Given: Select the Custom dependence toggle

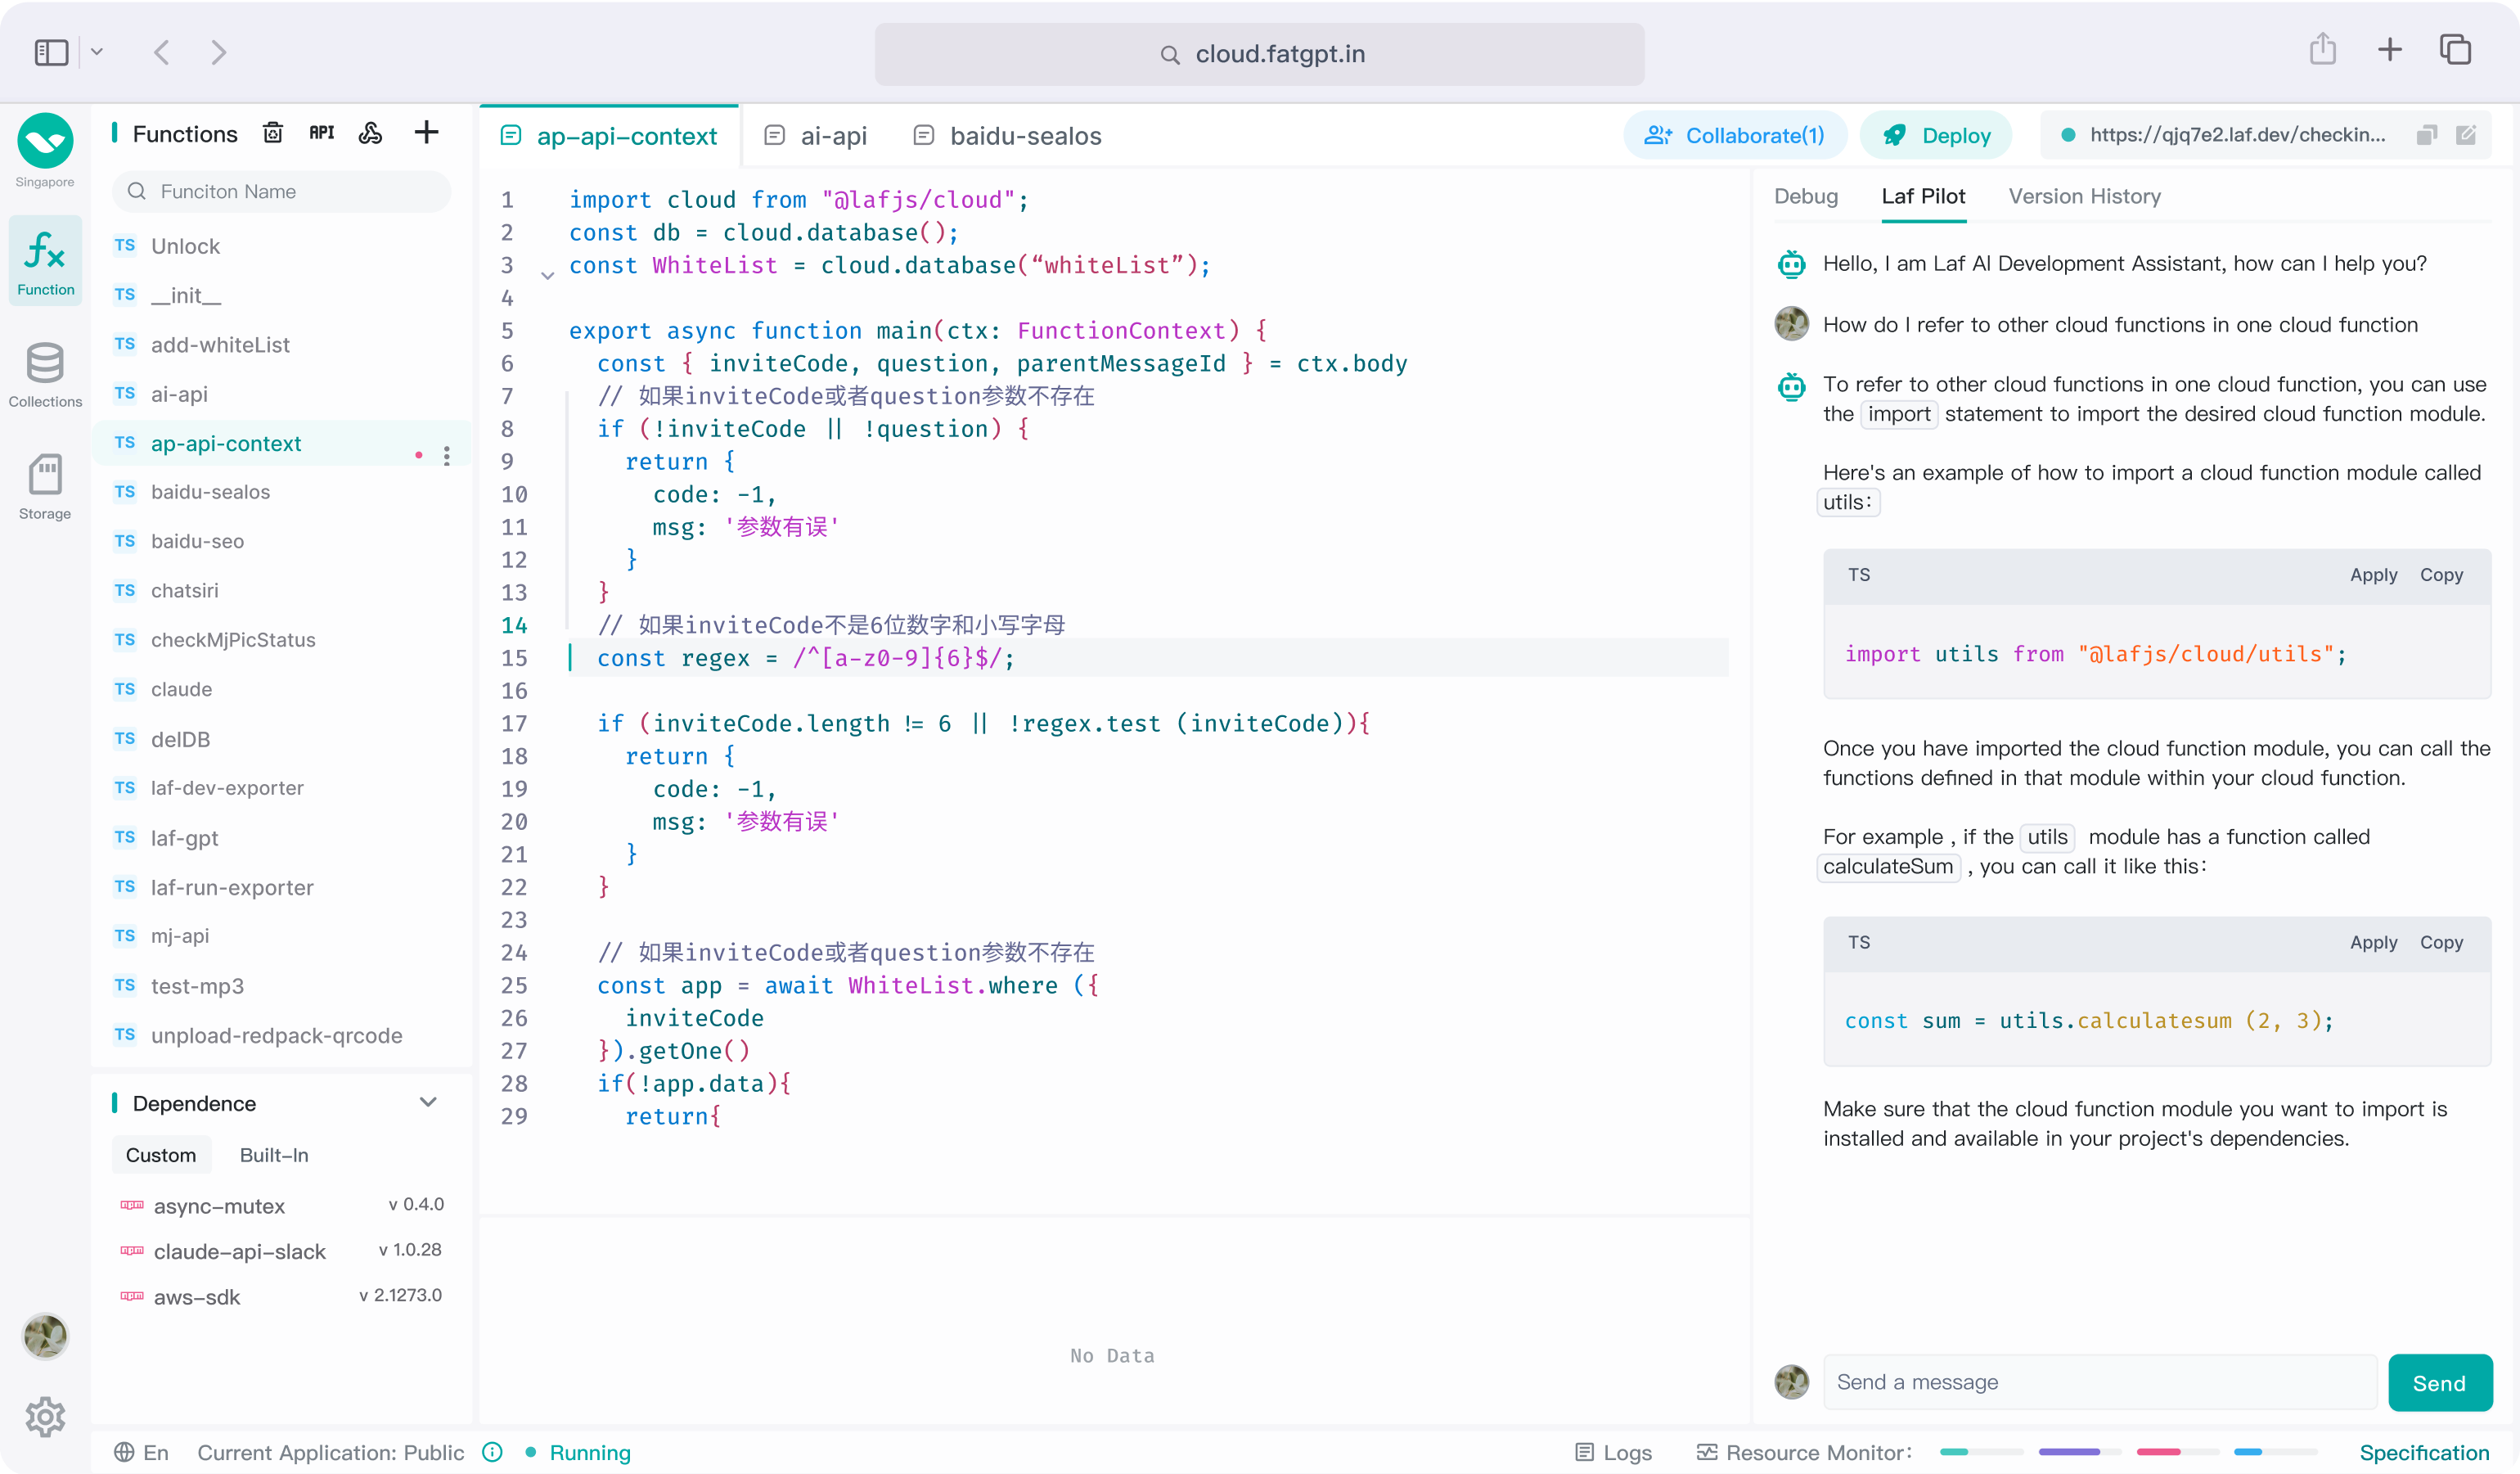Looking at the screenshot, I should pyautogui.click(x=161, y=1155).
